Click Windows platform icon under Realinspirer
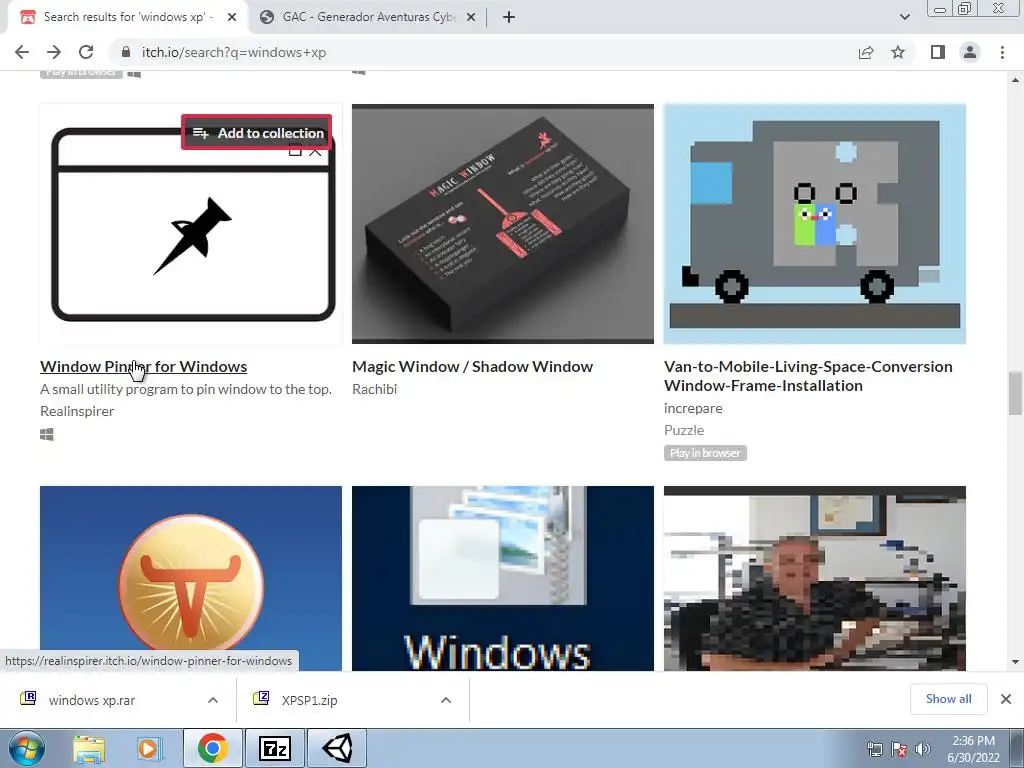 pos(46,434)
